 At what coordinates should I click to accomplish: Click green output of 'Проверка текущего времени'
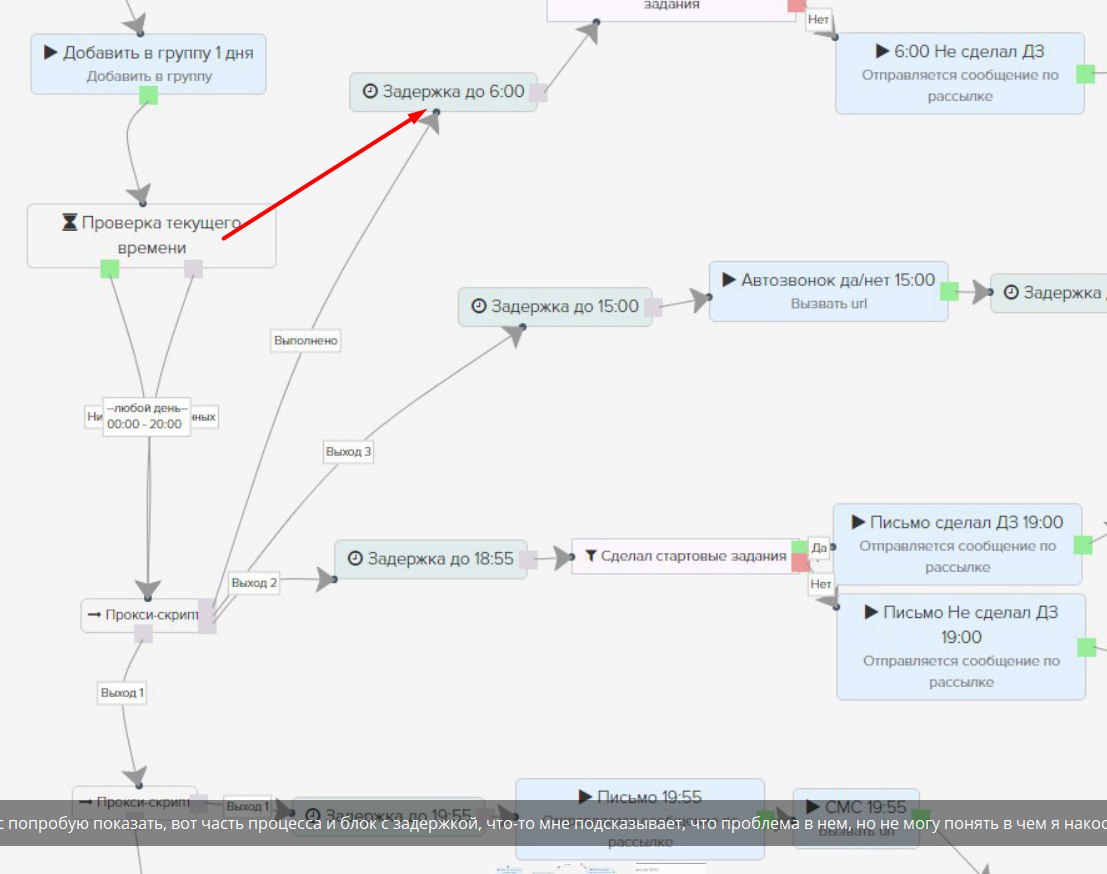tap(109, 269)
